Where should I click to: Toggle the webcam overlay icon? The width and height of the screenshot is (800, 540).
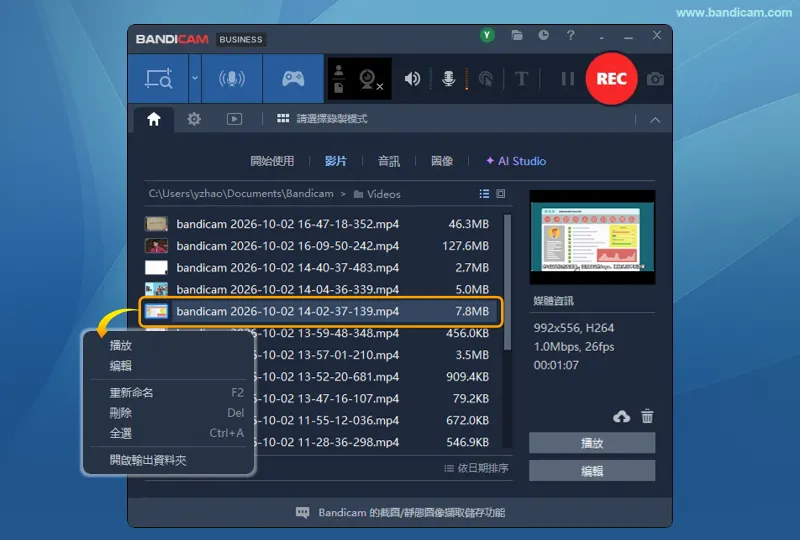click(371, 79)
